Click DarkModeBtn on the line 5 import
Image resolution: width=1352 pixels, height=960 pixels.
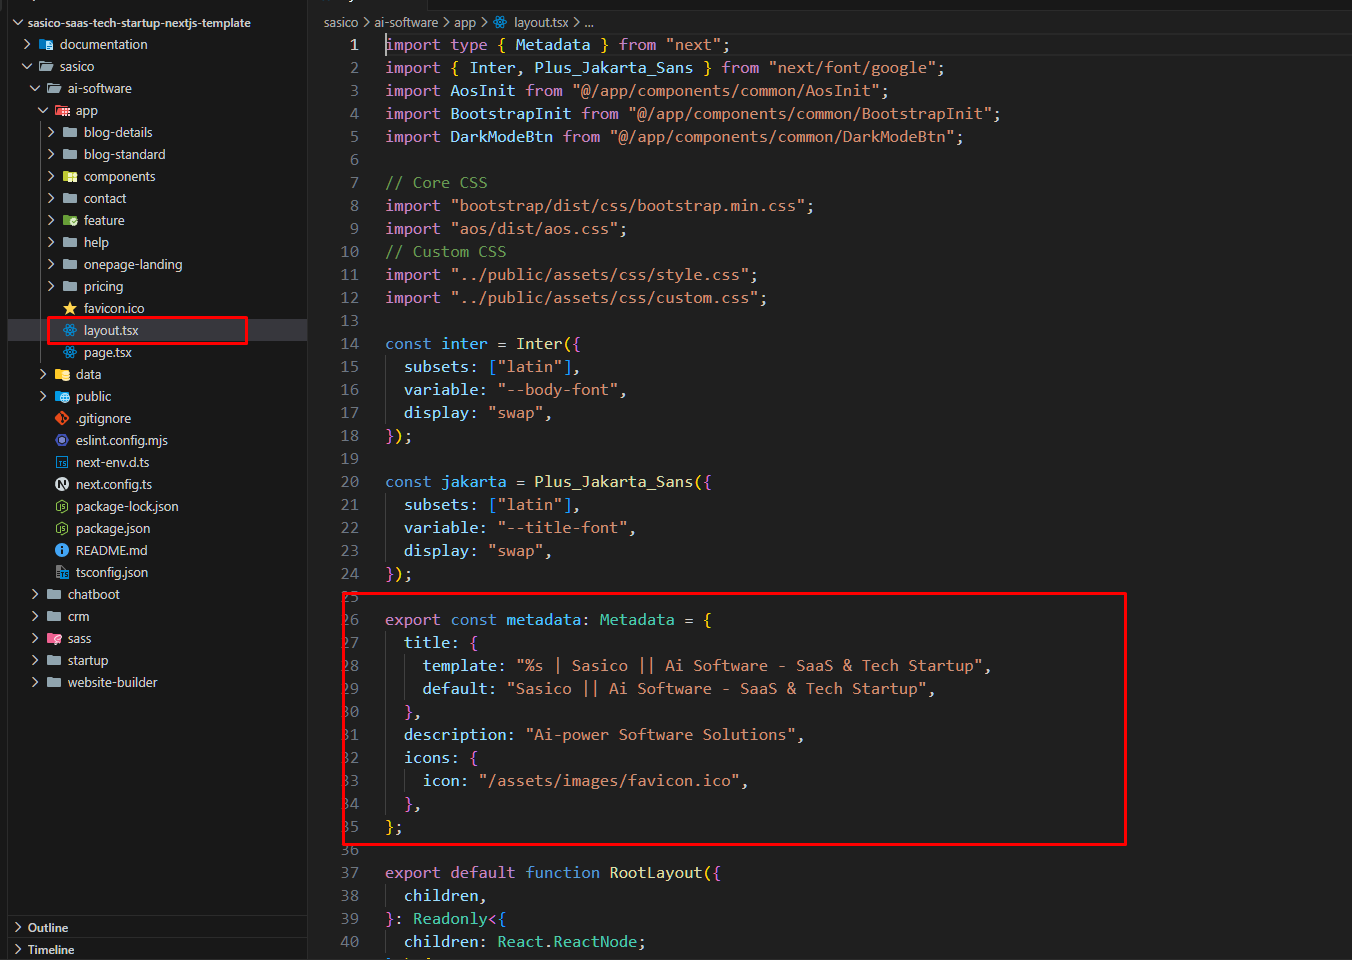[501, 137]
